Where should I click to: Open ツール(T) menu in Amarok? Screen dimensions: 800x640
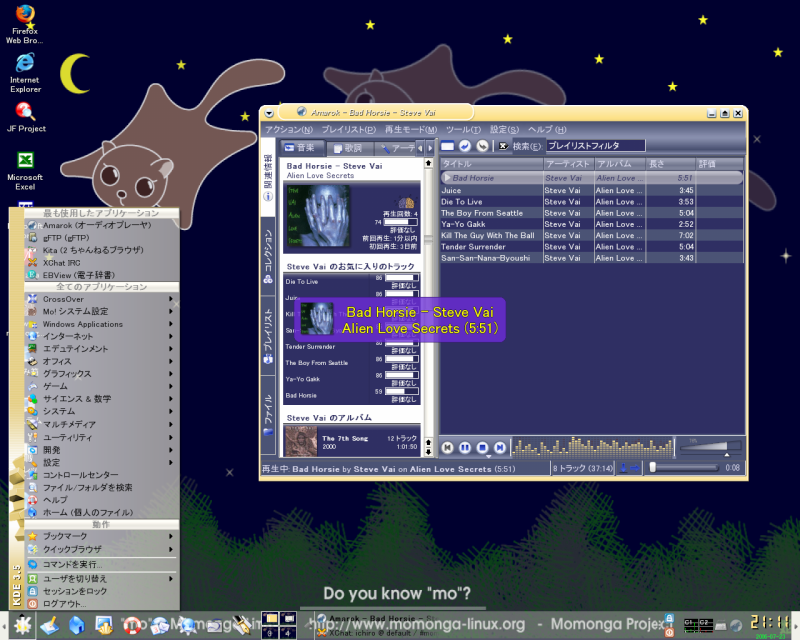pos(463,130)
